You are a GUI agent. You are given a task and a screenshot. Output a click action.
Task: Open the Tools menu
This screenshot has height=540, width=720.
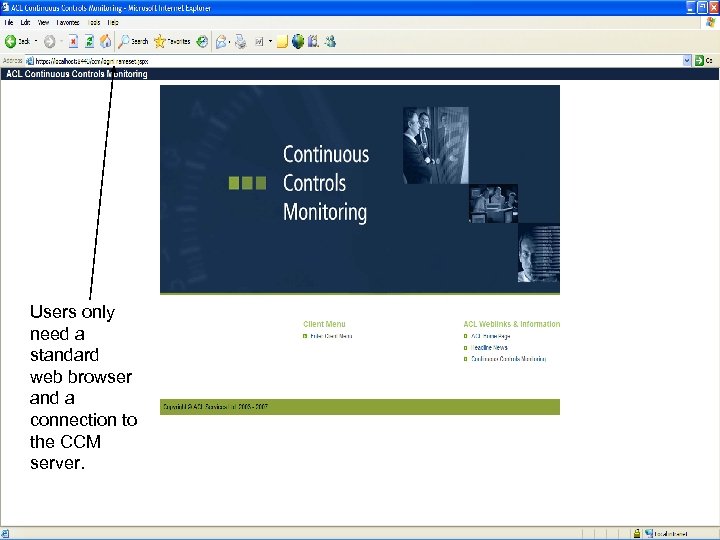pos(94,22)
